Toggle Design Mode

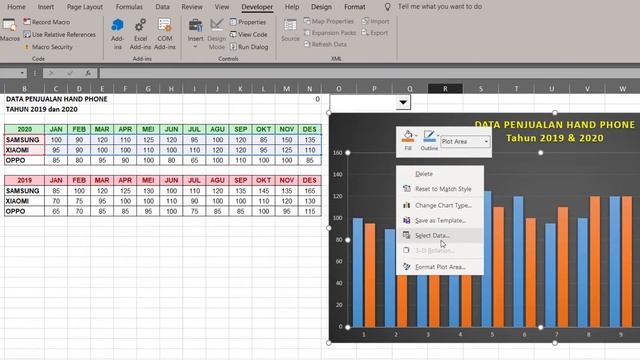216,34
